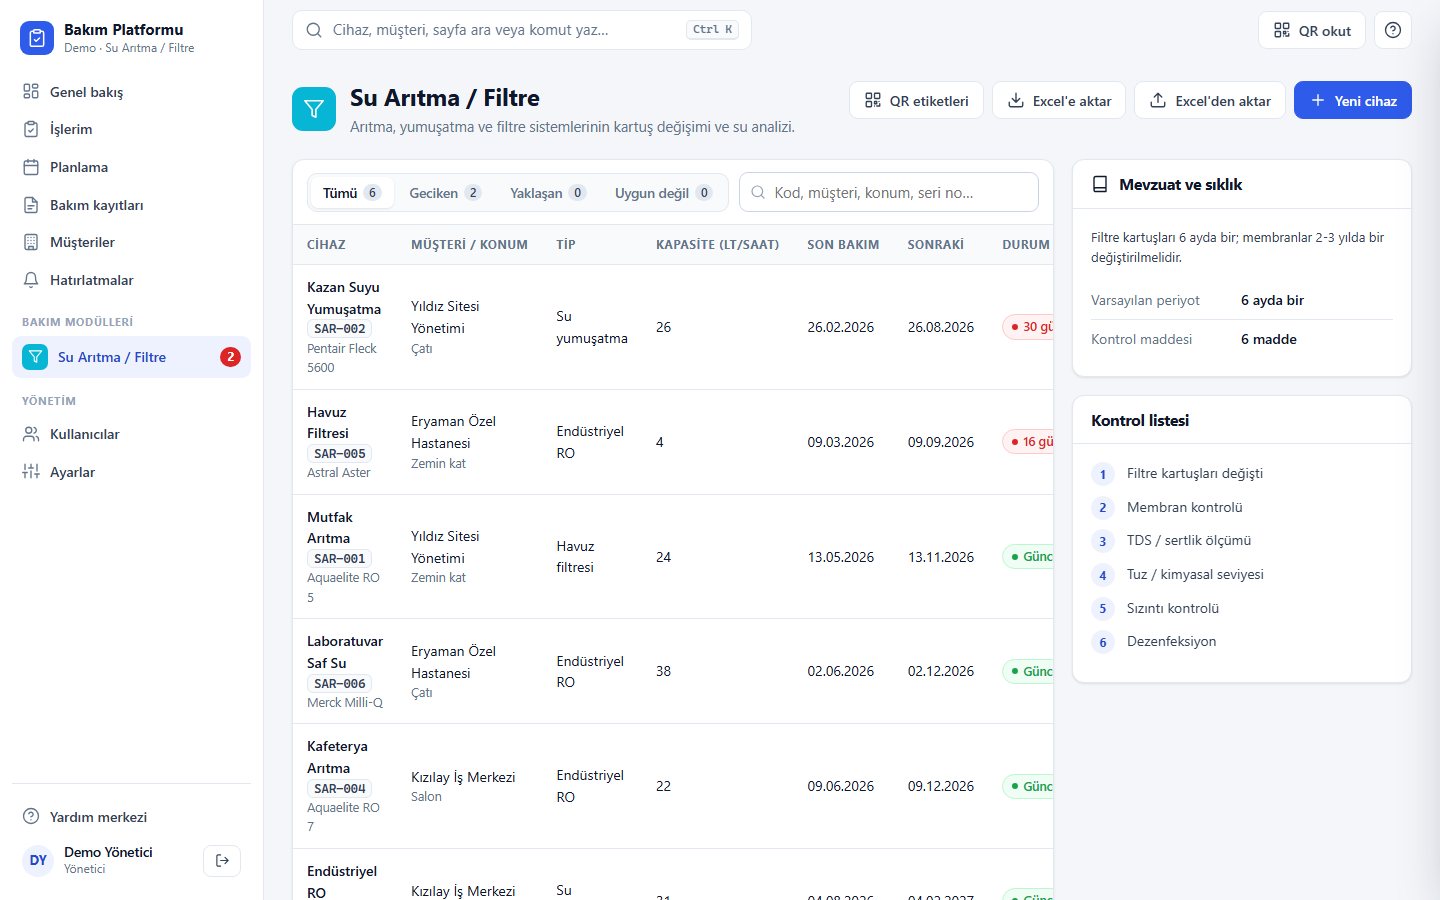This screenshot has width=1440, height=900.
Task: Click the 16 gün overdue status badge
Action: (x=1028, y=441)
